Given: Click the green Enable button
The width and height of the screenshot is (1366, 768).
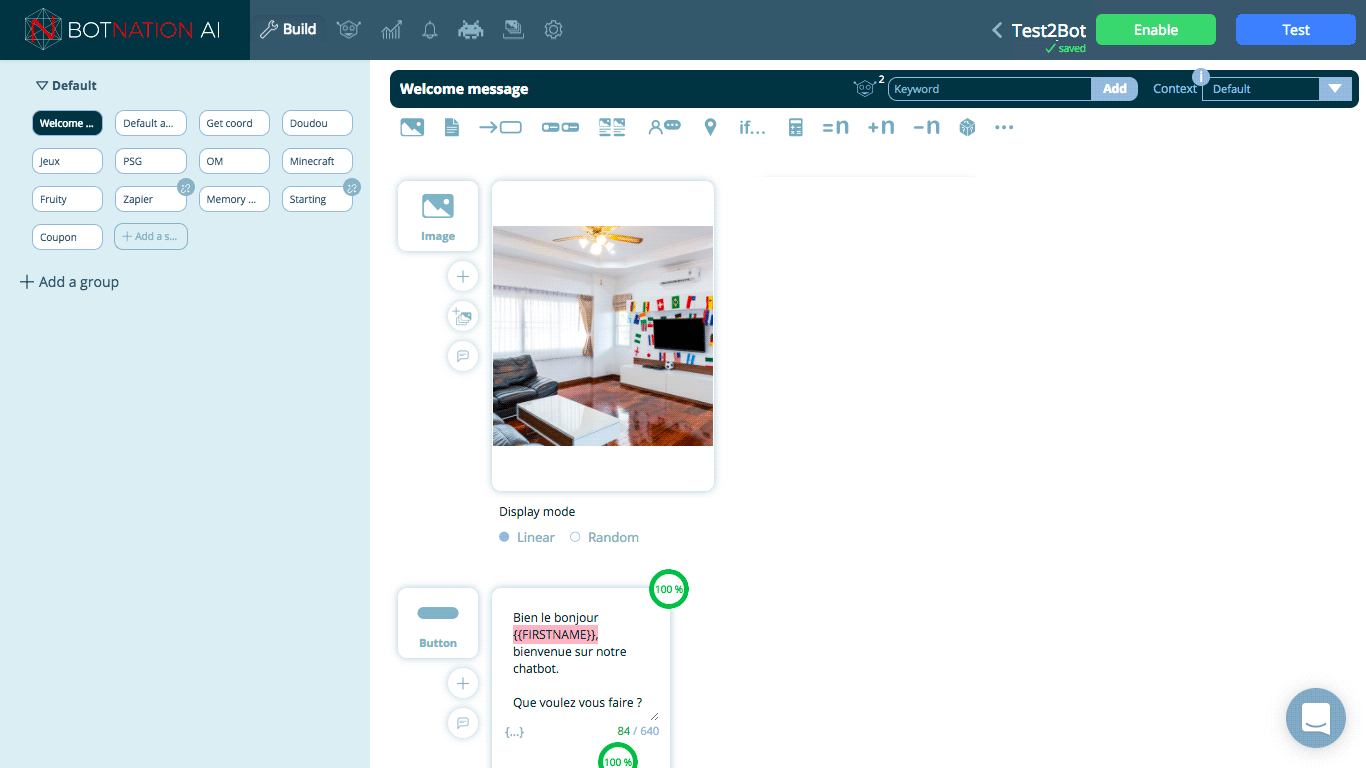Looking at the screenshot, I should point(1155,30).
